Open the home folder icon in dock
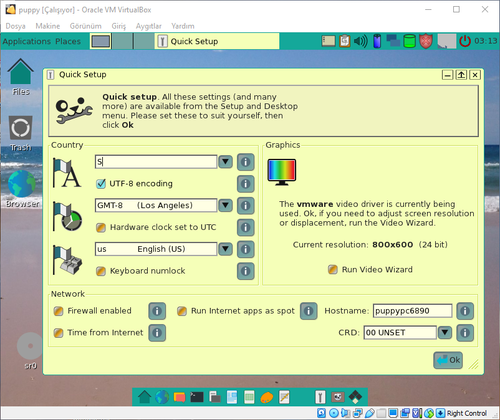Screen dimensions: 500x420 pyautogui.click(x=145, y=397)
